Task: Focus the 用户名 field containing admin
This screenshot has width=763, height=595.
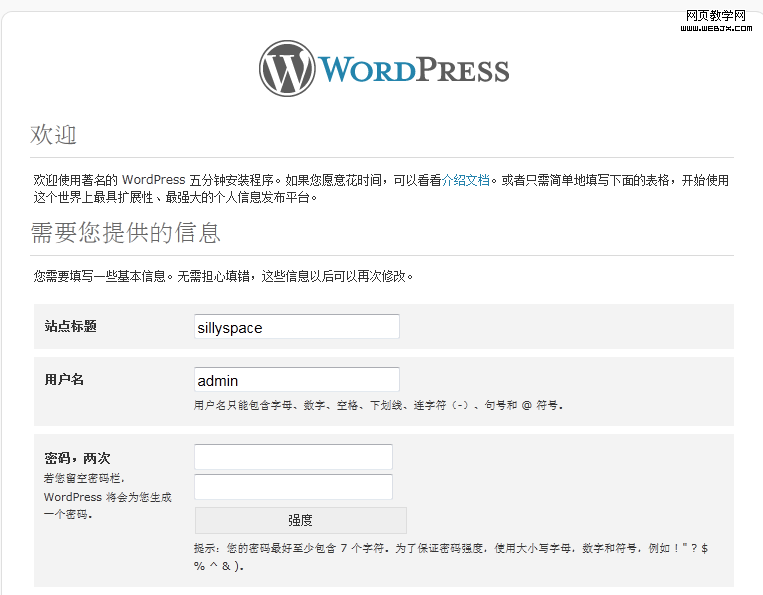Action: [296, 380]
